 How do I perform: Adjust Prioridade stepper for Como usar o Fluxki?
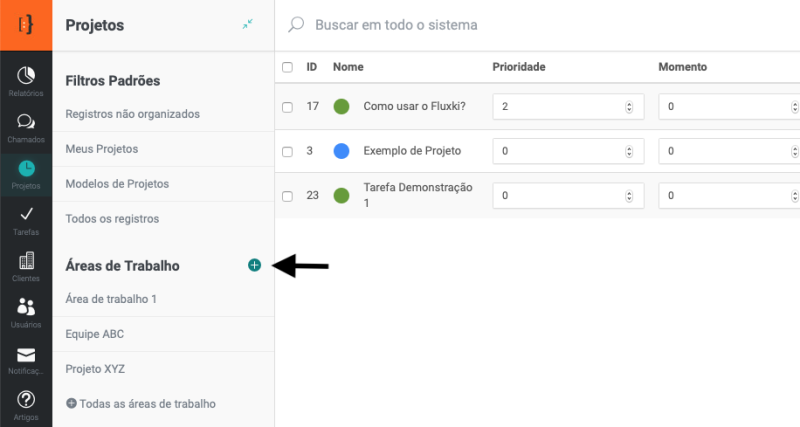629,107
